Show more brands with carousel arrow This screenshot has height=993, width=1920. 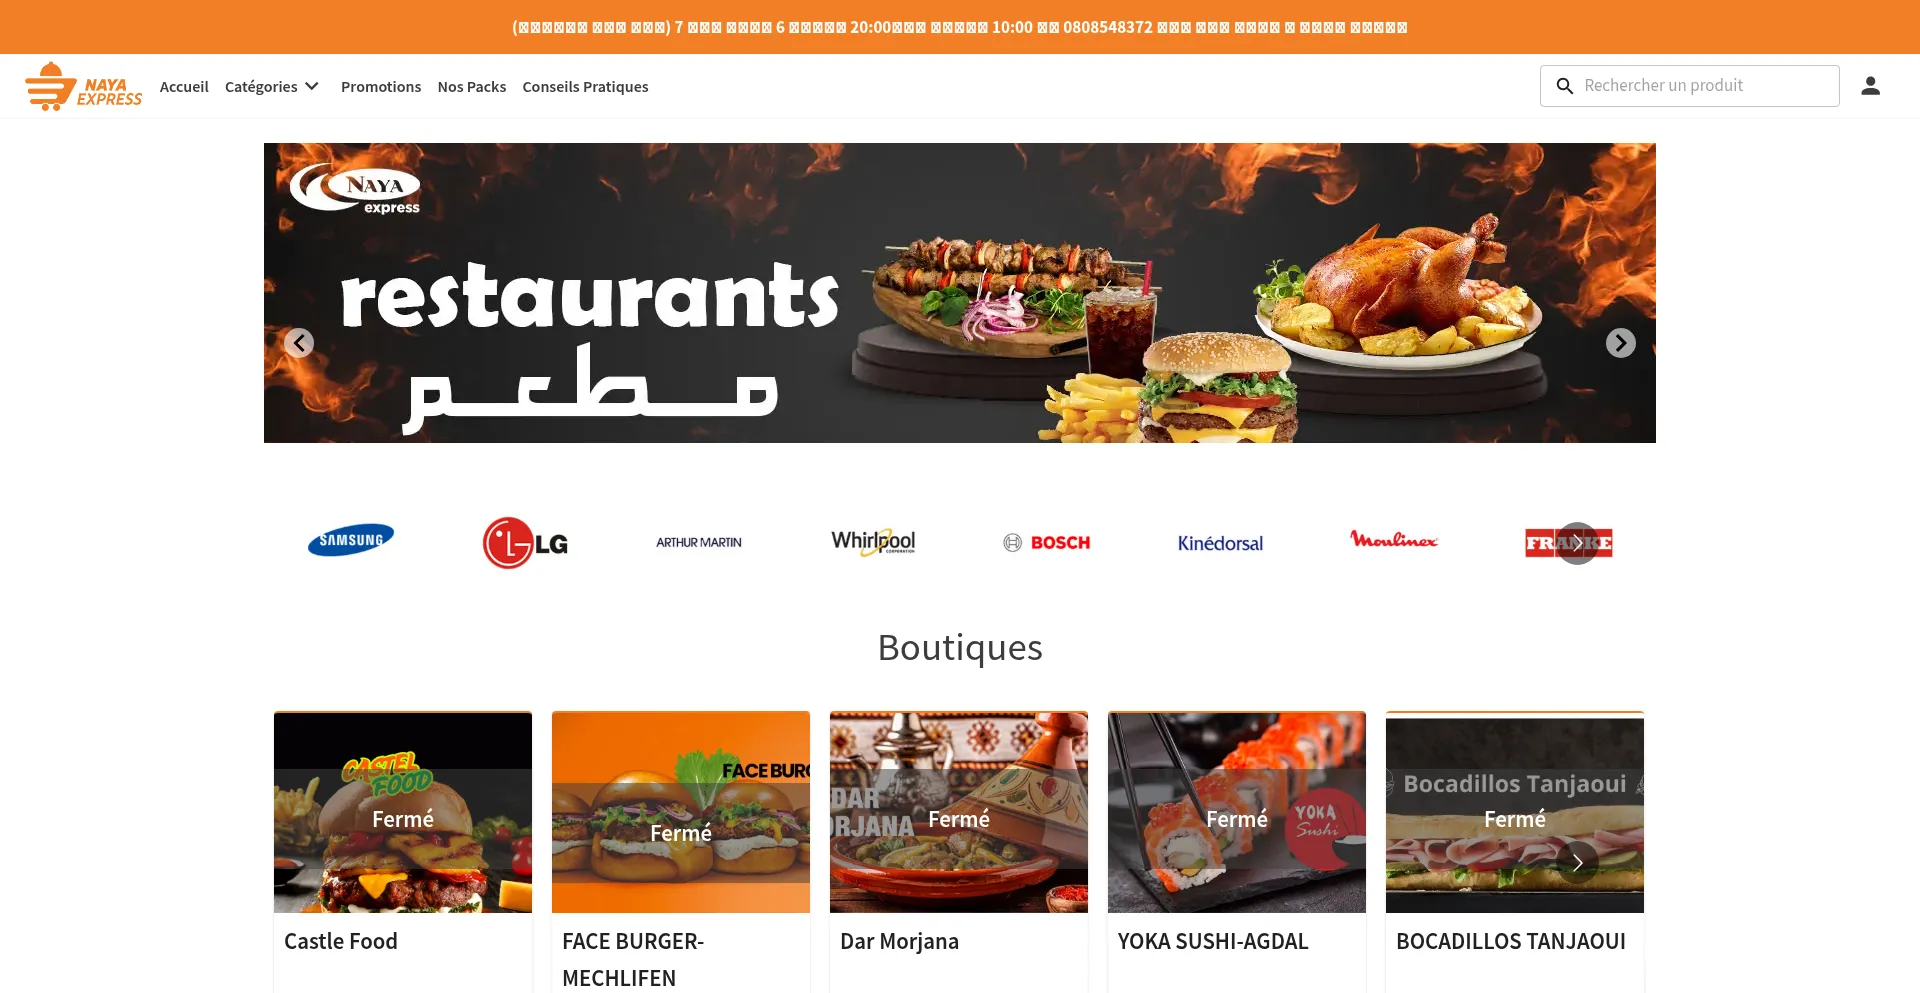[x=1577, y=543]
